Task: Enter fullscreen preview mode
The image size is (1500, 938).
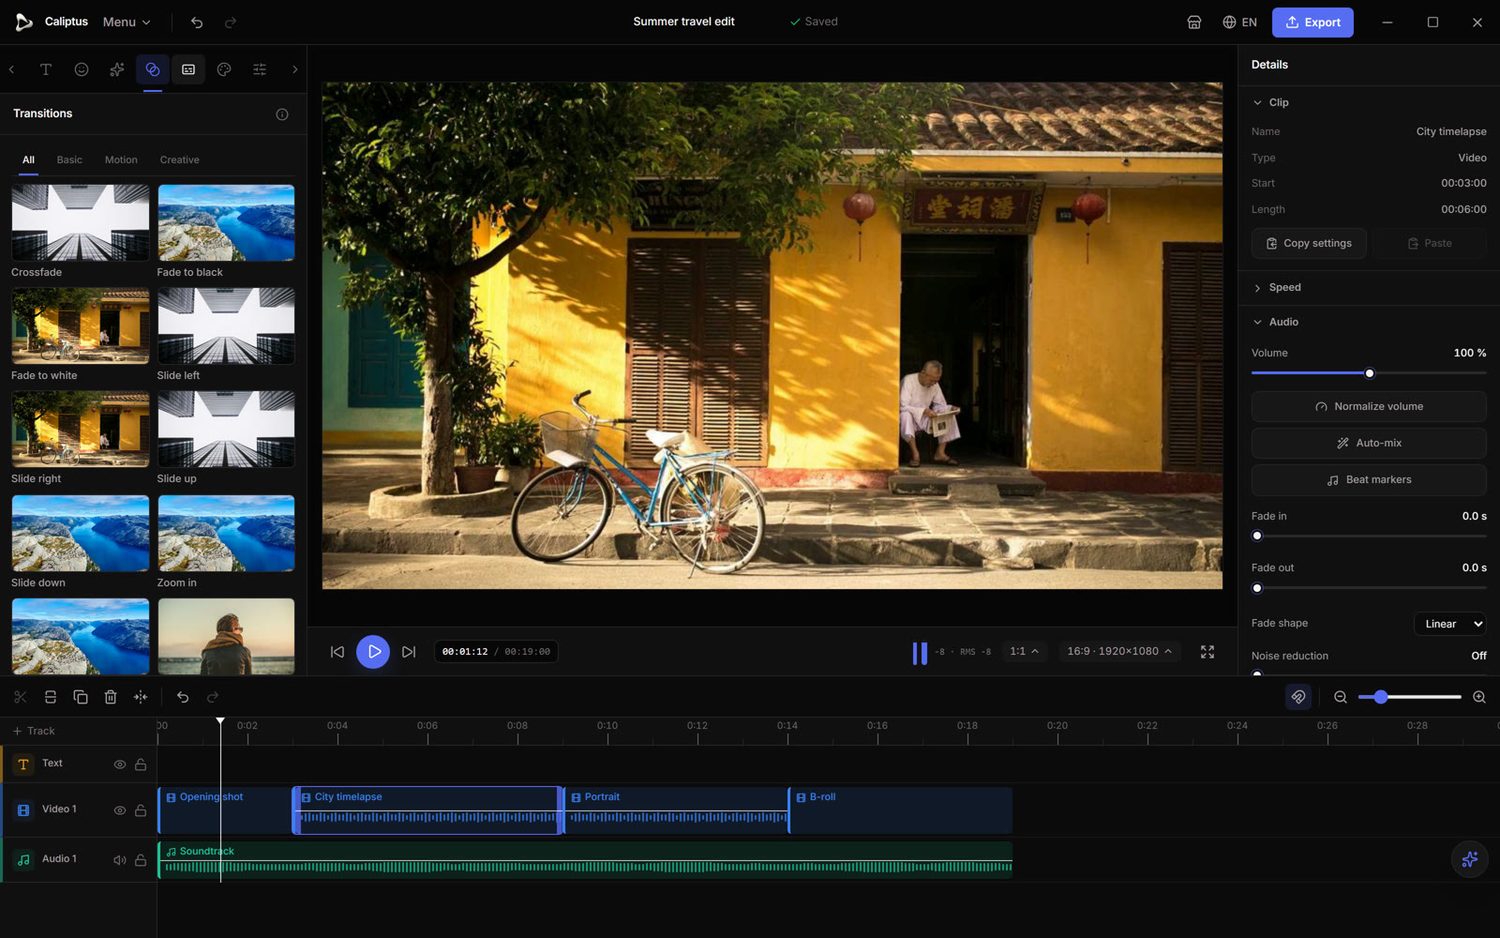Action: (1207, 651)
